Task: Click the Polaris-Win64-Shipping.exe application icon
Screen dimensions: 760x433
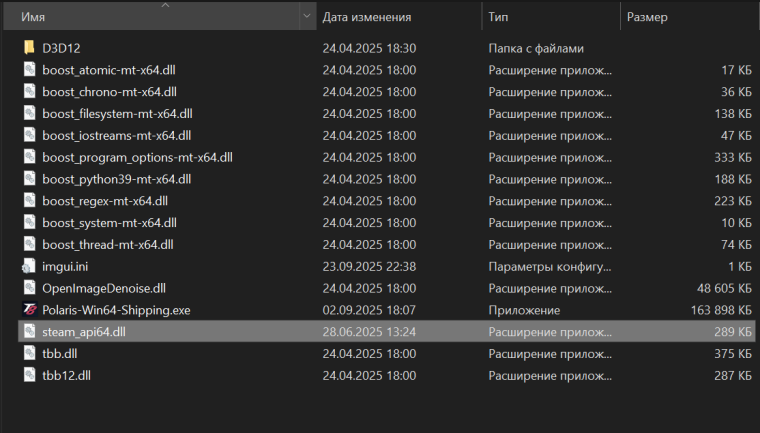Action: [30, 309]
